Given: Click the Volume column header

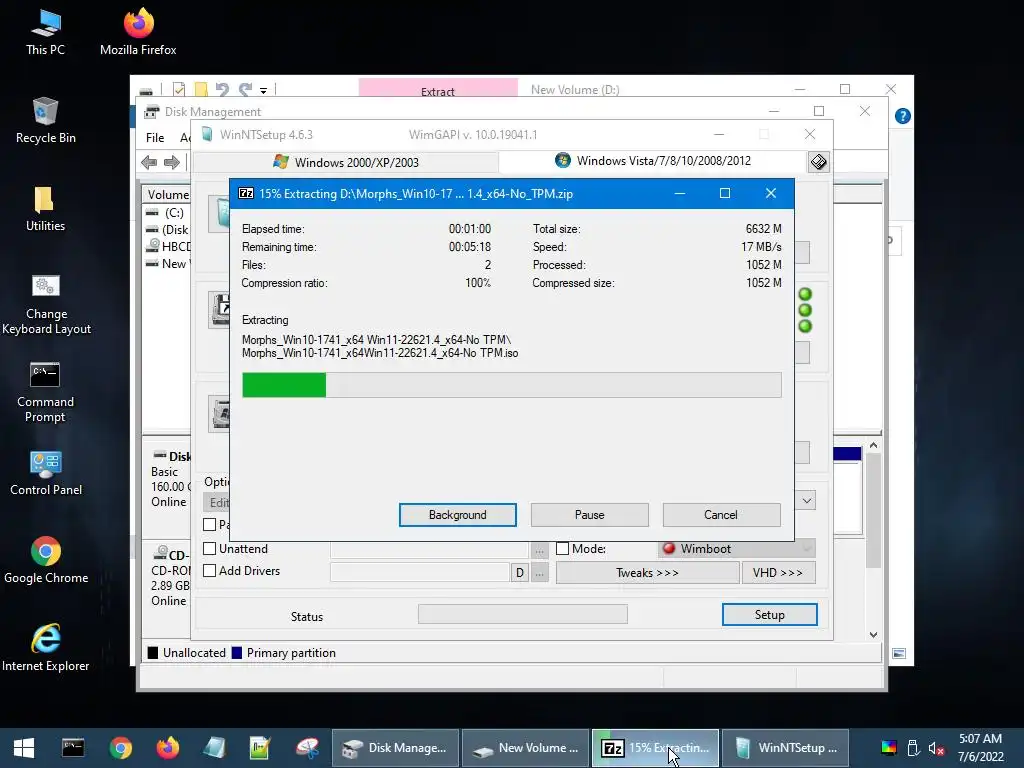Looking at the screenshot, I should coord(167,194).
